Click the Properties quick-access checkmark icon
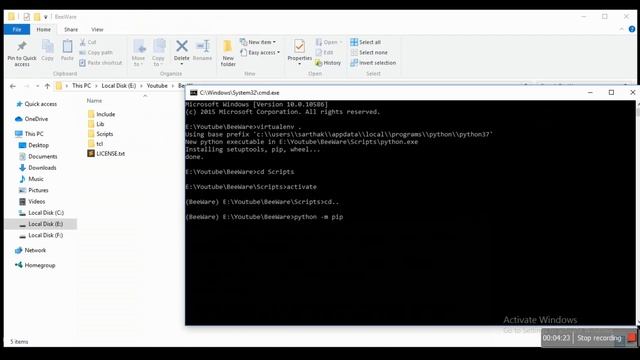The image size is (640, 360). [x=27, y=17]
